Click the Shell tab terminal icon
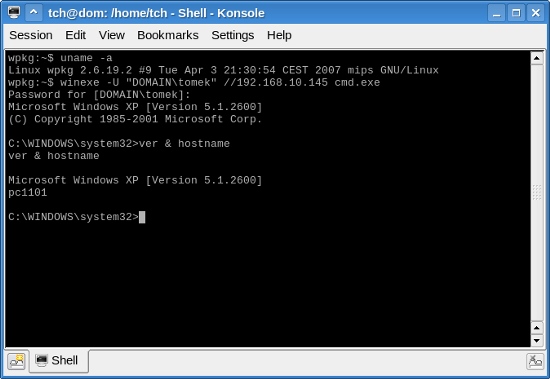 [41, 360]
